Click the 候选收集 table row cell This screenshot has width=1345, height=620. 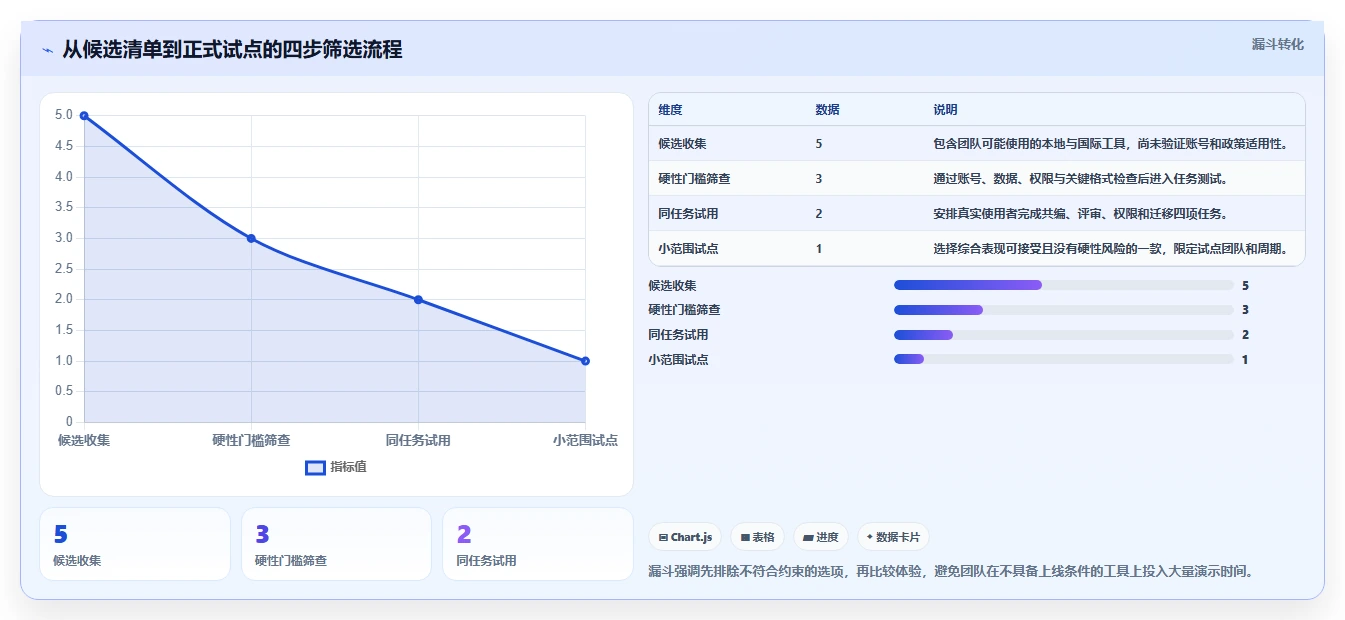click(682, 143)
